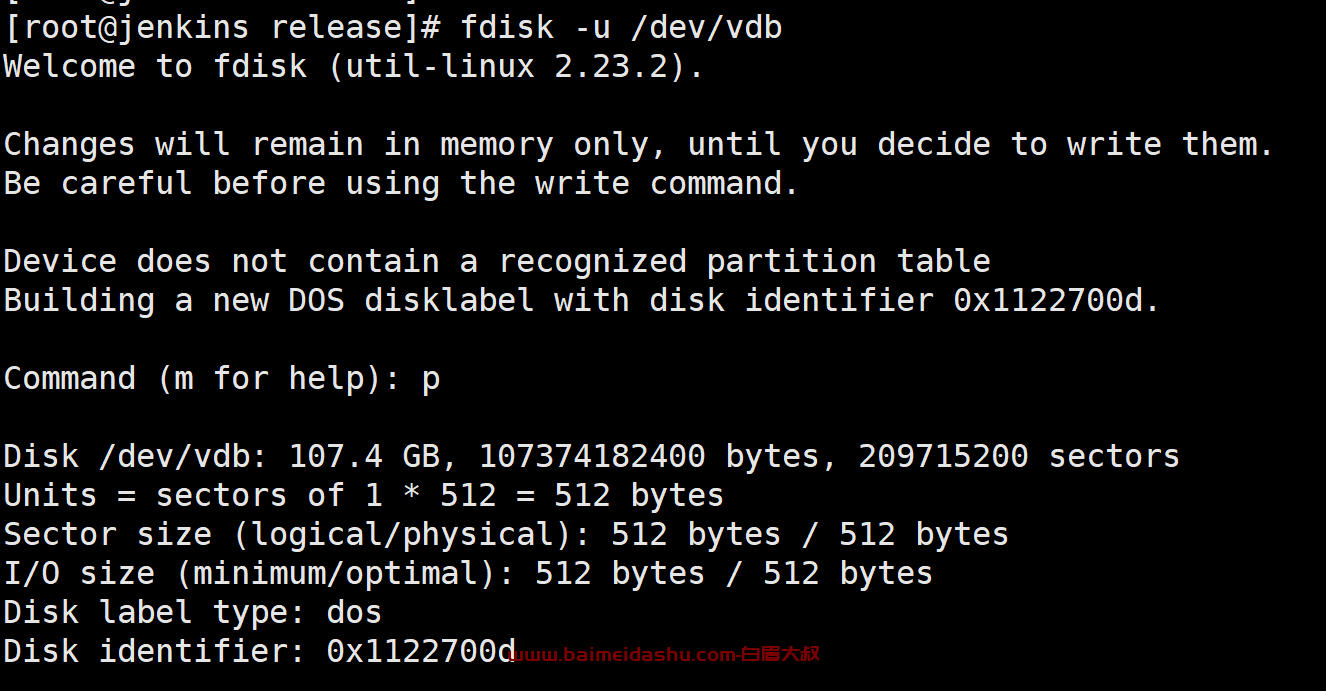Image resolution: width=1326 pixels, height=691 pixels.
Task: Click the 'Disk /dev/vdb' device name
Action: (137, 457)
